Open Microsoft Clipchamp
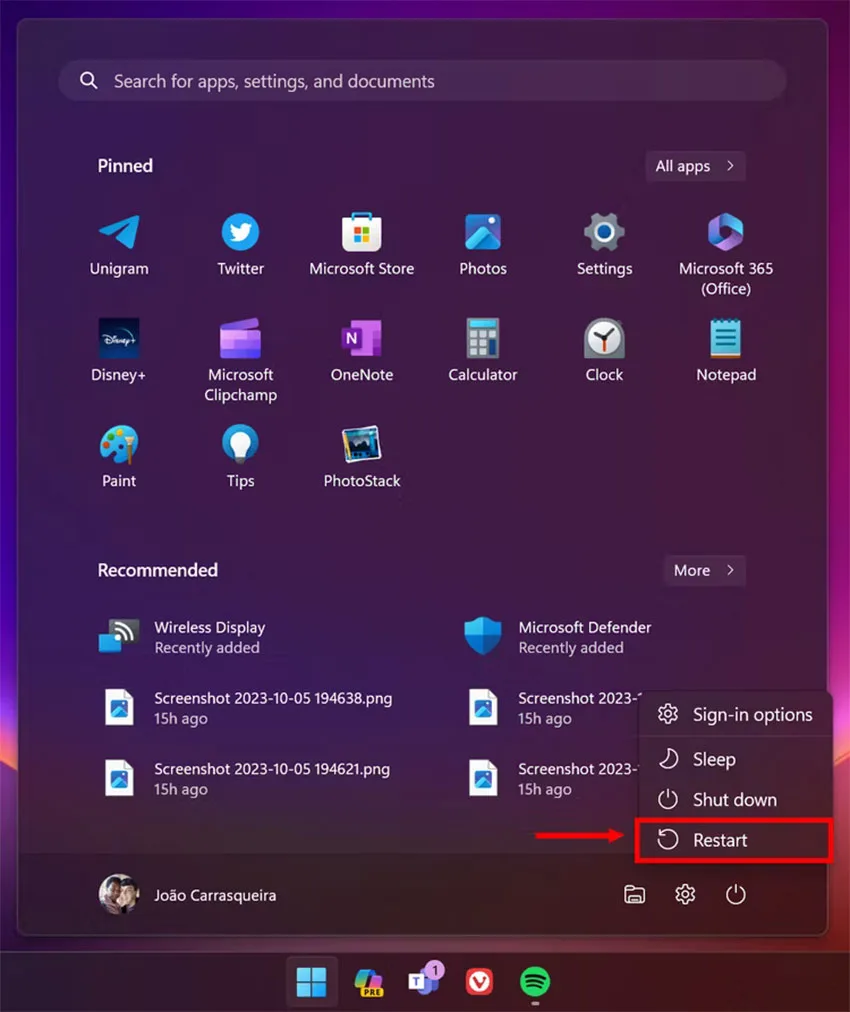The height and width of the screenshot is (1012, 850). point(240,361)
